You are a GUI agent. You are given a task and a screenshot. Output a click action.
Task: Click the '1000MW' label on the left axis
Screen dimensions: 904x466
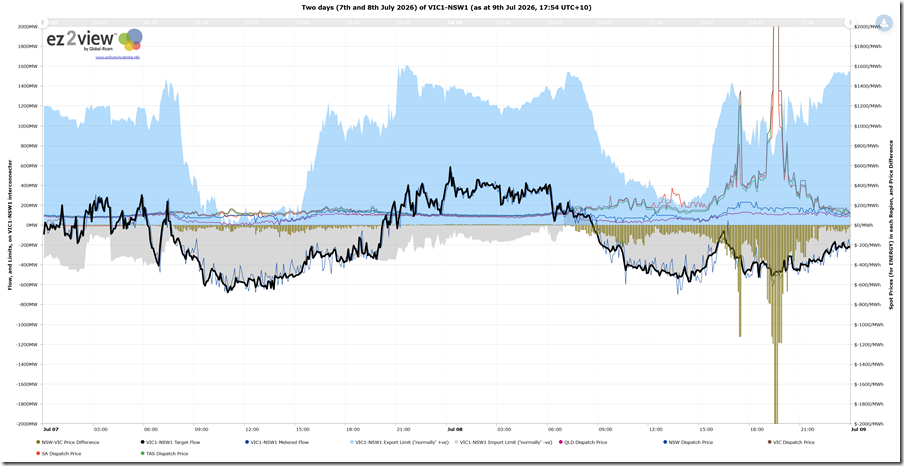[x=28, y=126]
